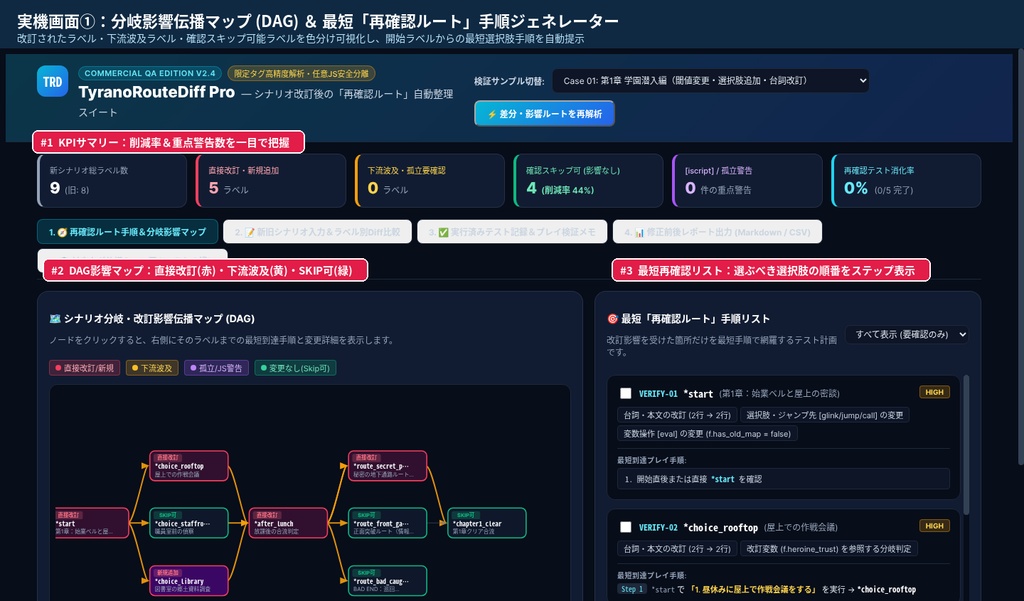Screen dimensions: 1024x601
Task: Click the target icon beside 手順リスト heading
Action: point(613,319)
